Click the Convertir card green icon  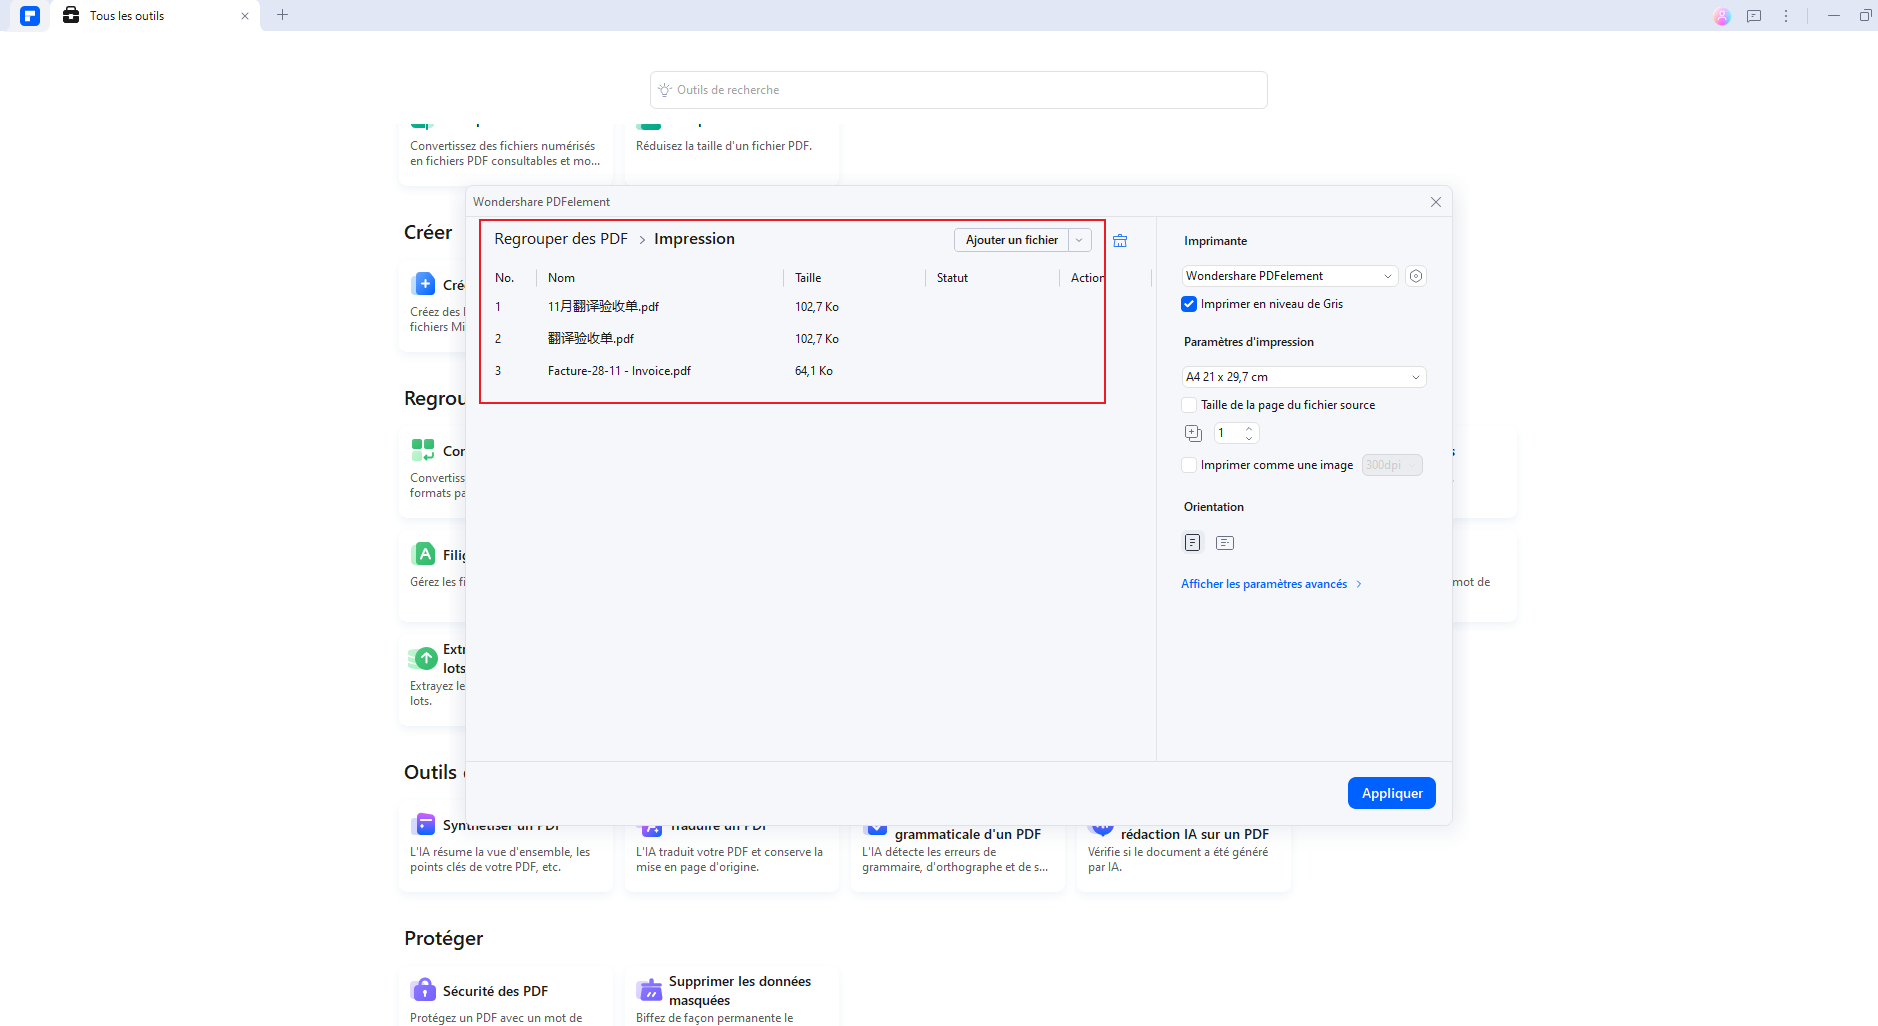point(423,450)
